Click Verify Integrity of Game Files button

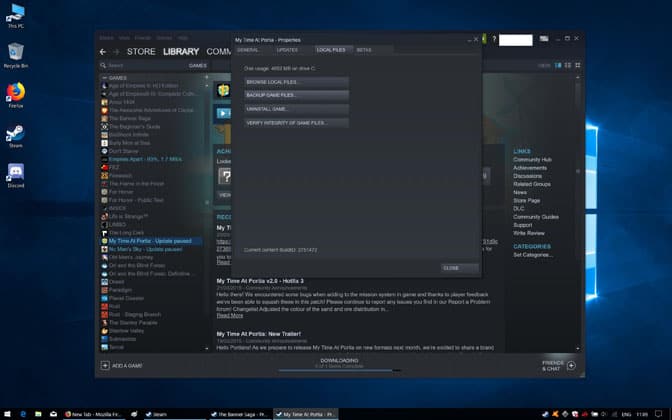pyautogui.click(x=297, y=123)
